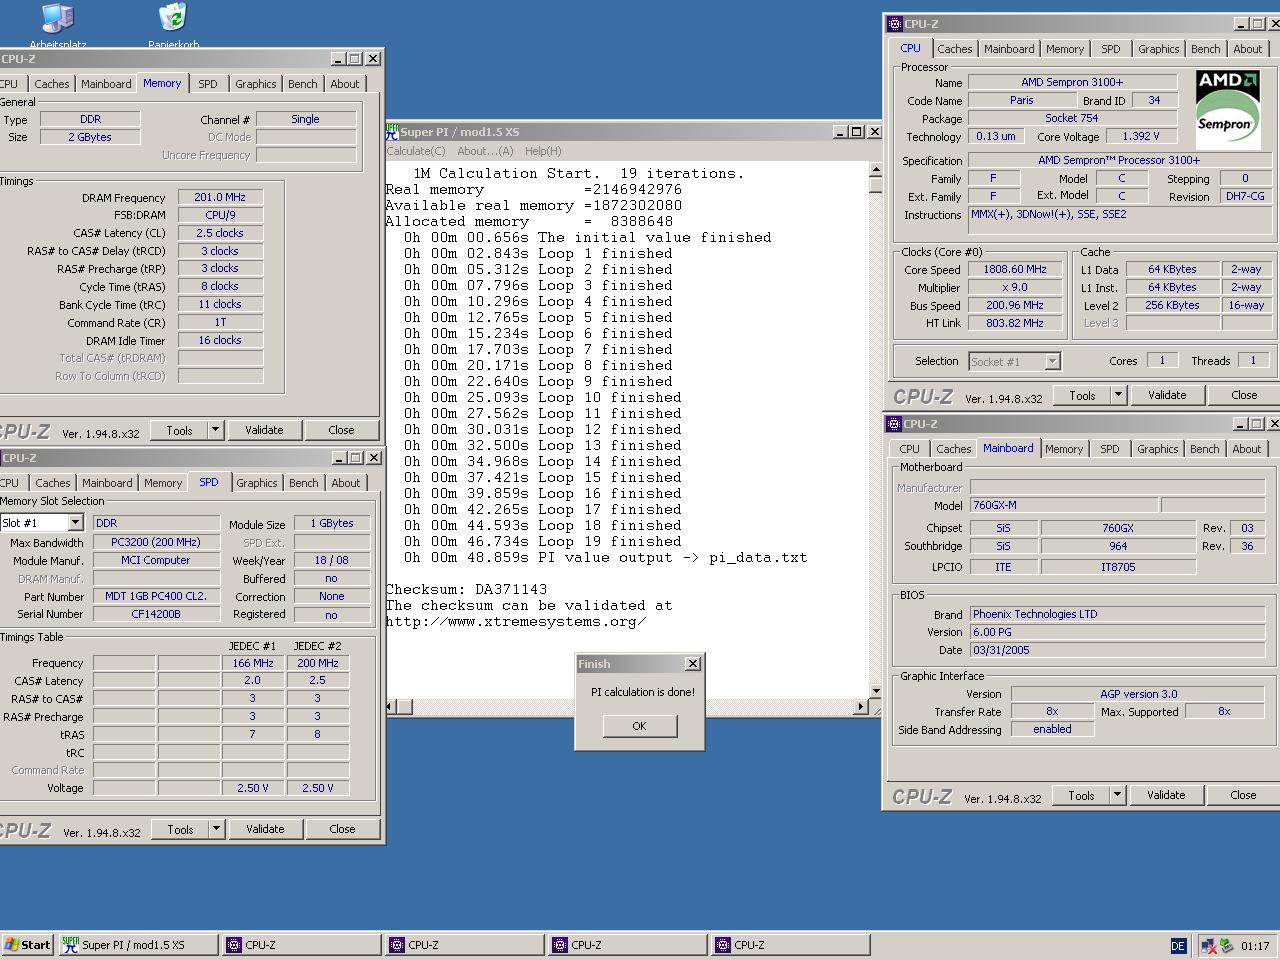
Task: Expand the Socket #1 selection combo box
Action: 1052,361
